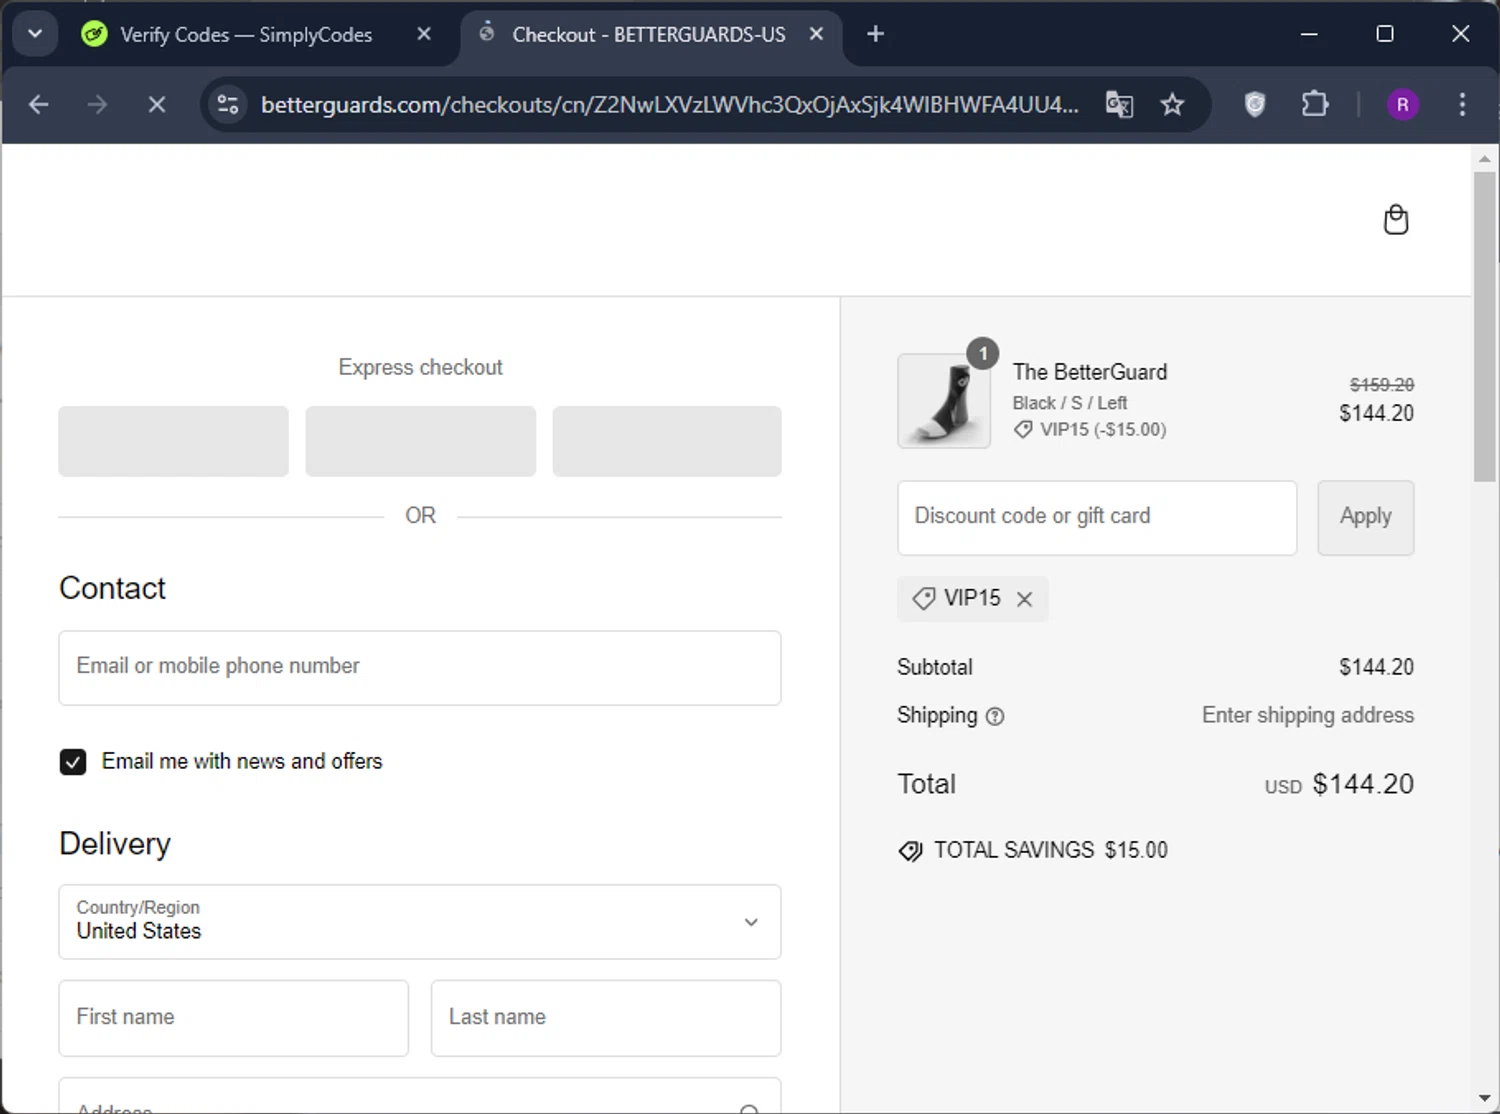The image size is (1500, 1114).
Task: Open the tab search dropdown arrow
Action: coord(35,34)
